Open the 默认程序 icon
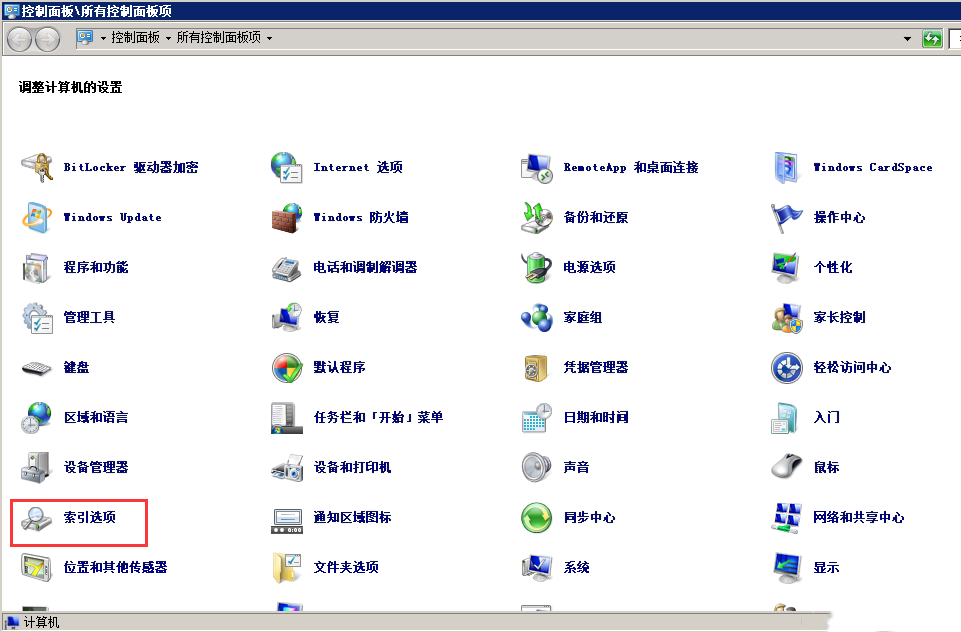This screenshot has width=961, height=632. 287,368
